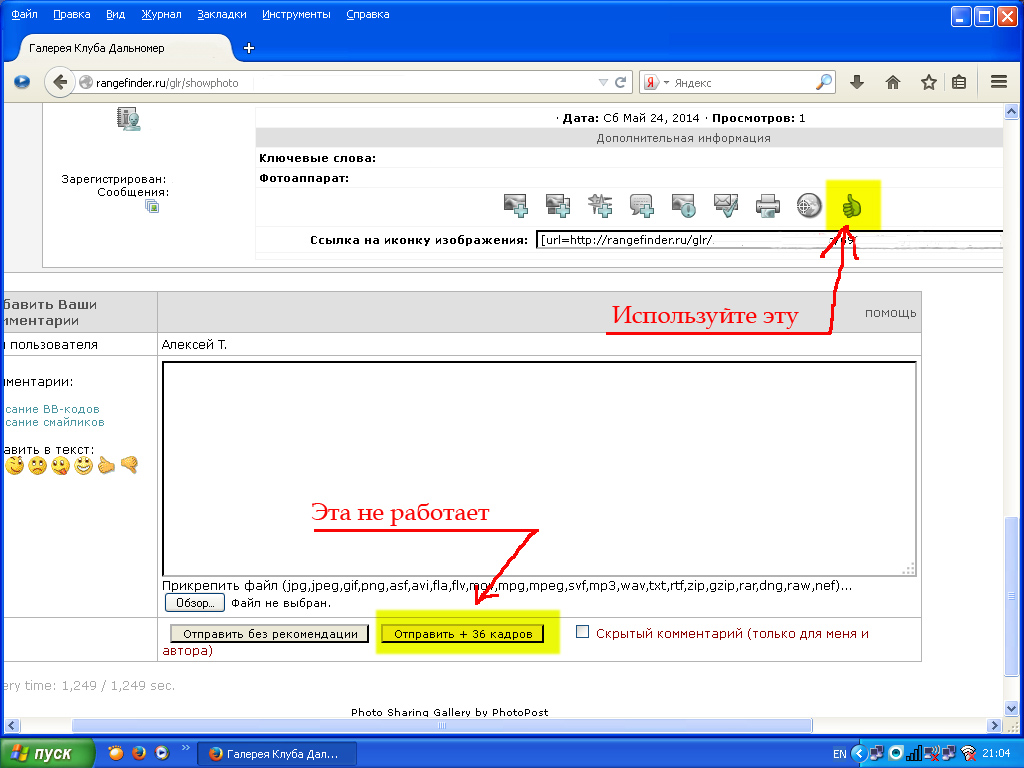
Task: Go to the home page icon
Action: (893, 82)
